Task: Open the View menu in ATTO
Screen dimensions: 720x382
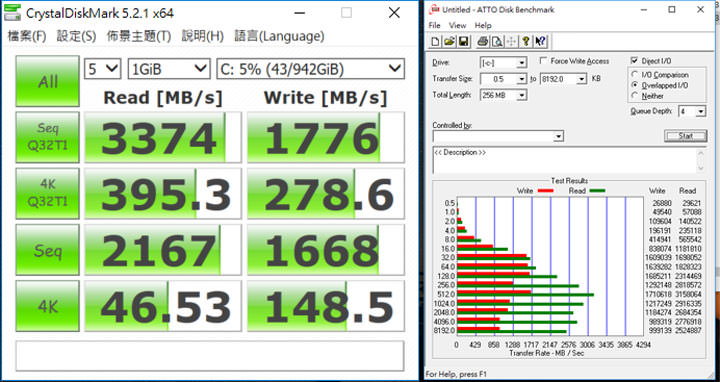Action: click(457, 25)
